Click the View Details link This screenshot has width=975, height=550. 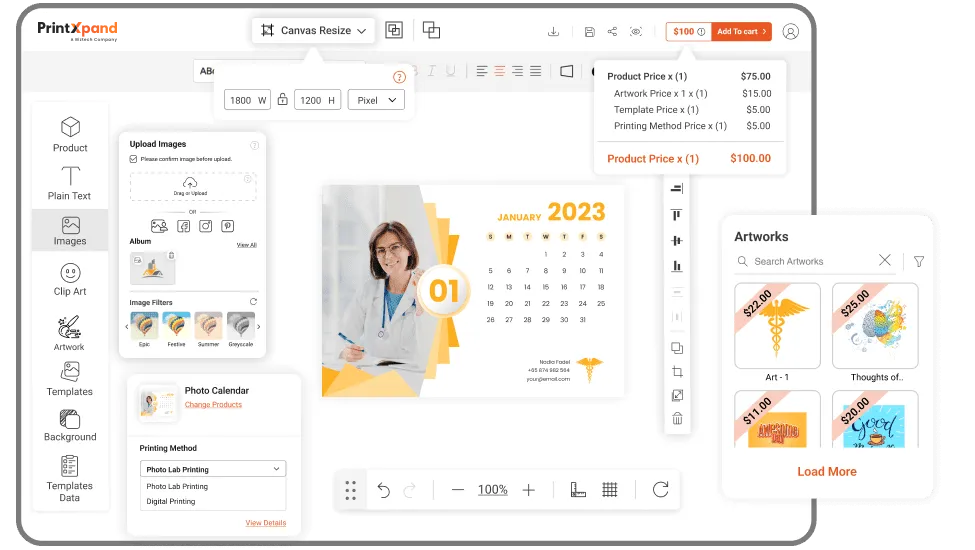(x=266, y=523)
